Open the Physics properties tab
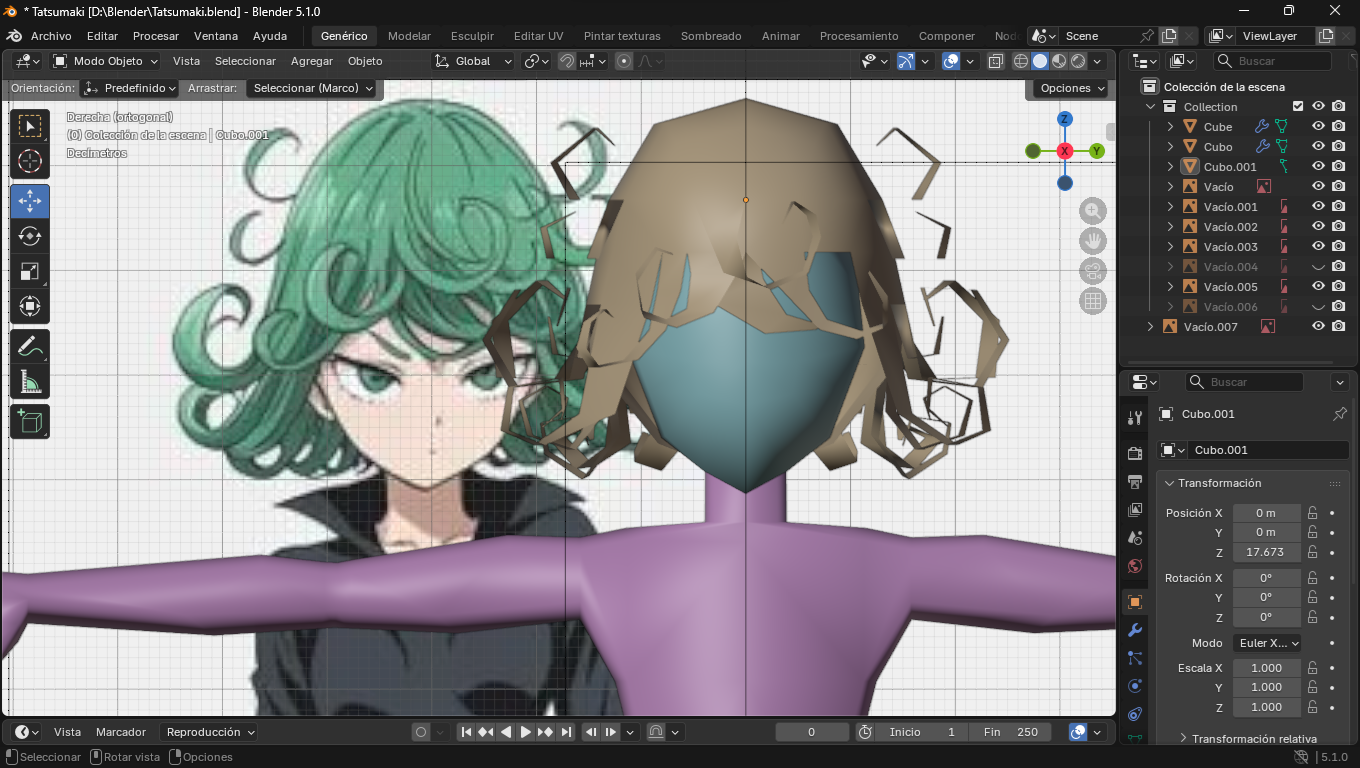Screen dimensions: 1360x768 pos(1135,686)
